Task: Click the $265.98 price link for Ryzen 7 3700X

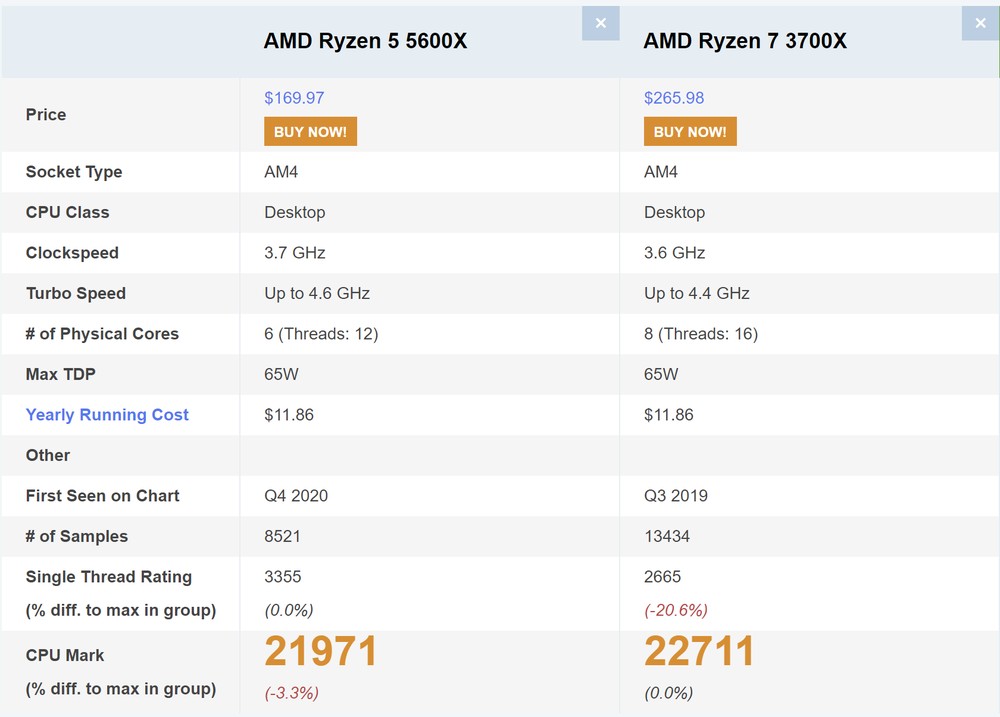Action: [x=674, y=98]
